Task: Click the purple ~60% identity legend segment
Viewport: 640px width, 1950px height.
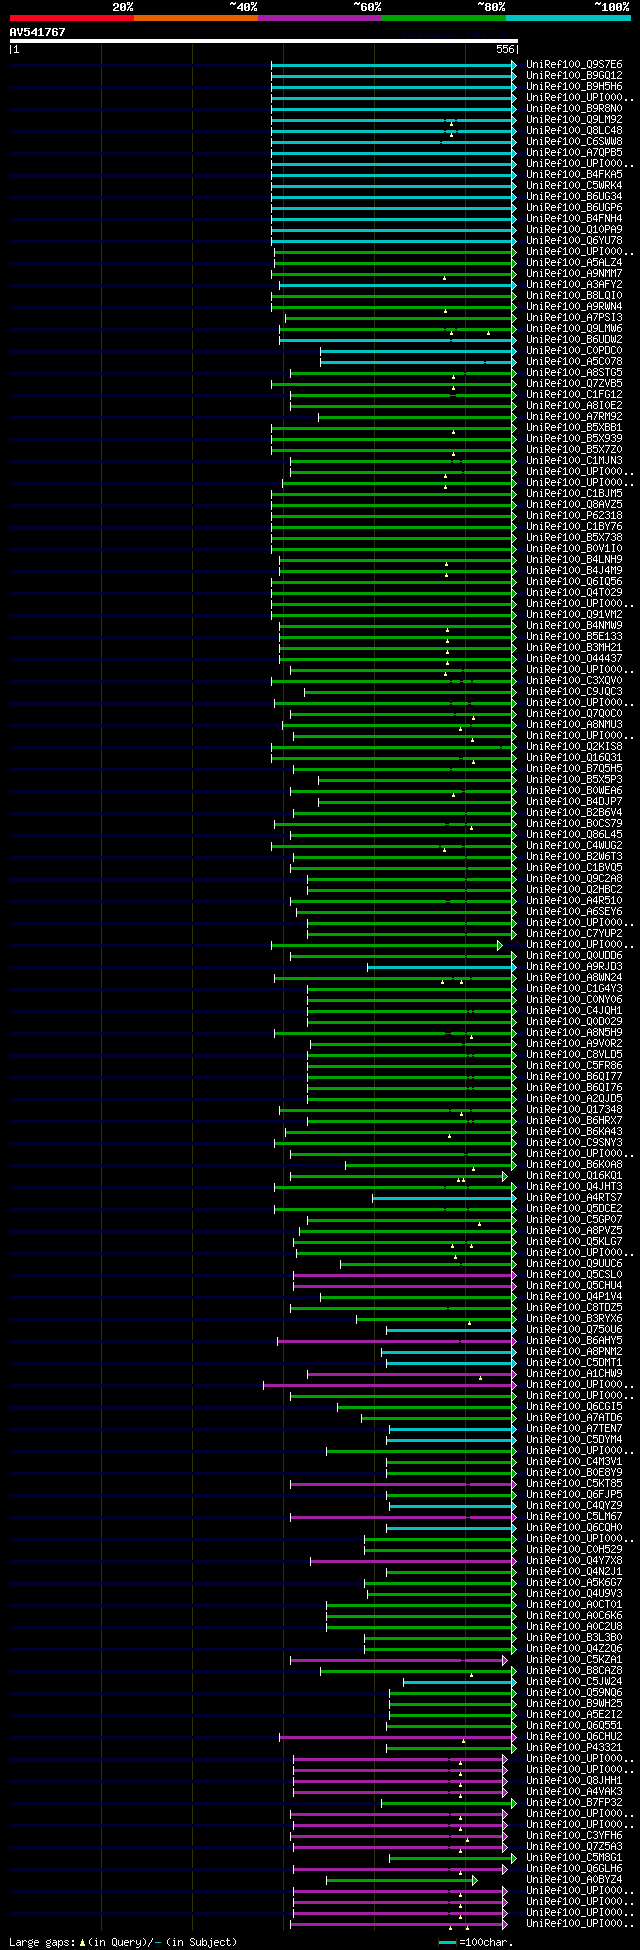Action: (320, 18)
